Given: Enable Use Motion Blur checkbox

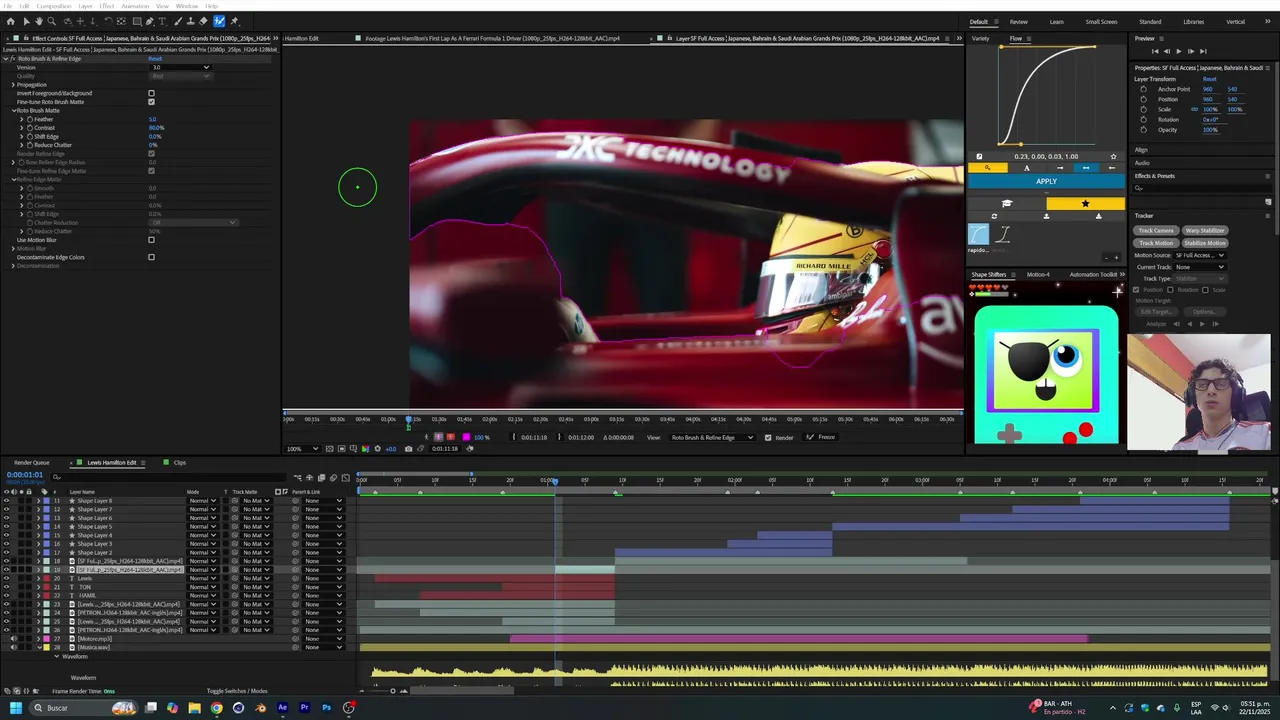Looking at the screenshot, I should [151, 240].
